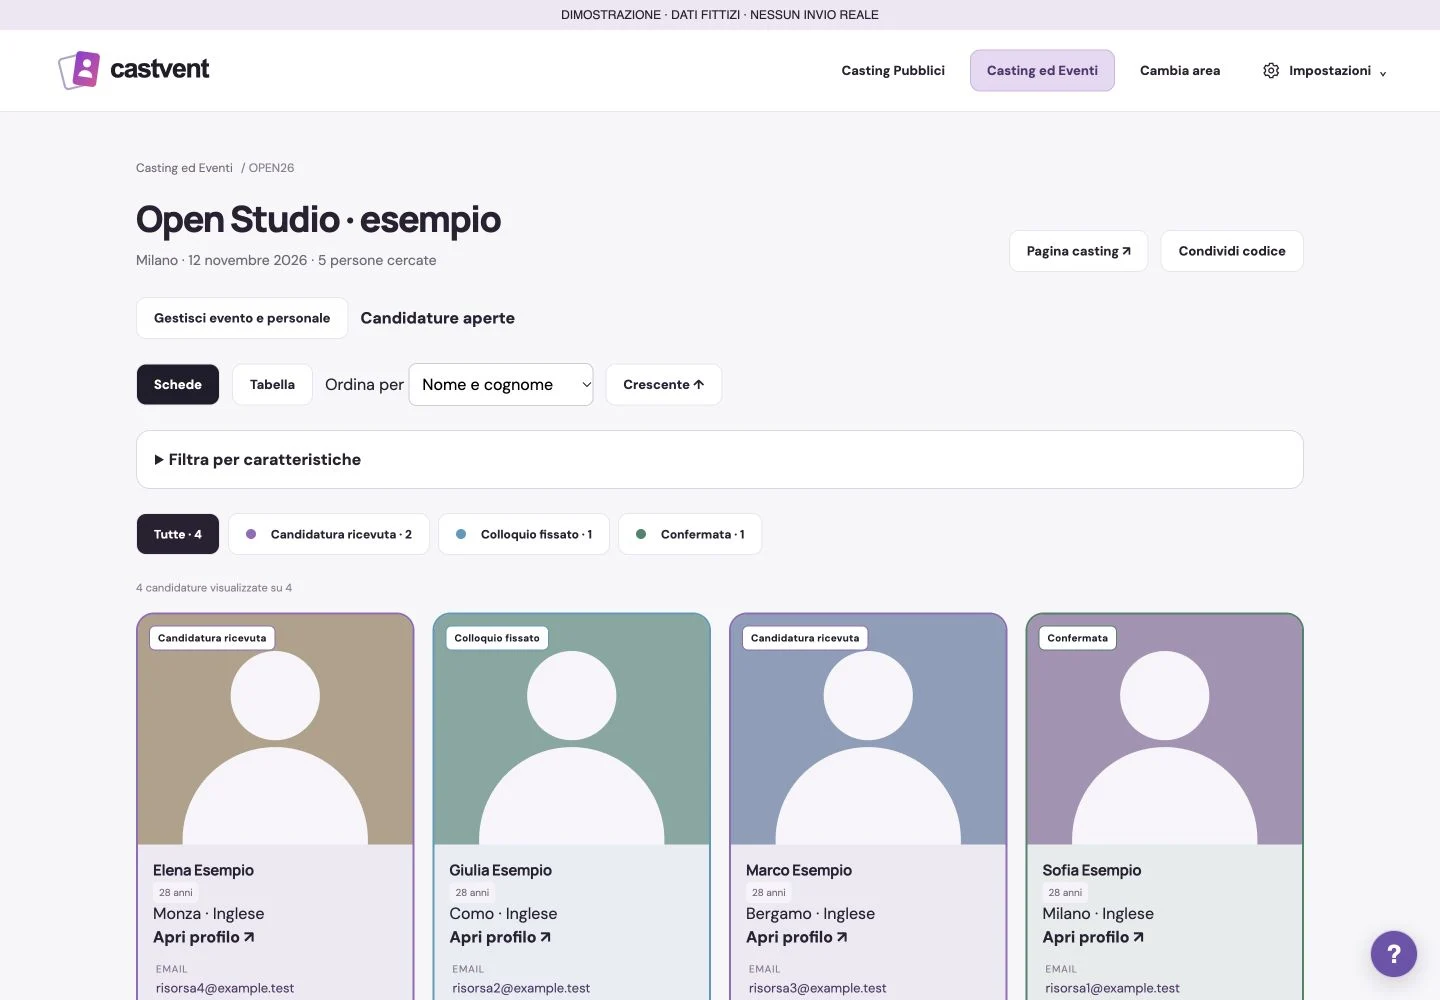
Task: Expand Filtra per caratteristiche section
Action: click(x=720, y=460)
